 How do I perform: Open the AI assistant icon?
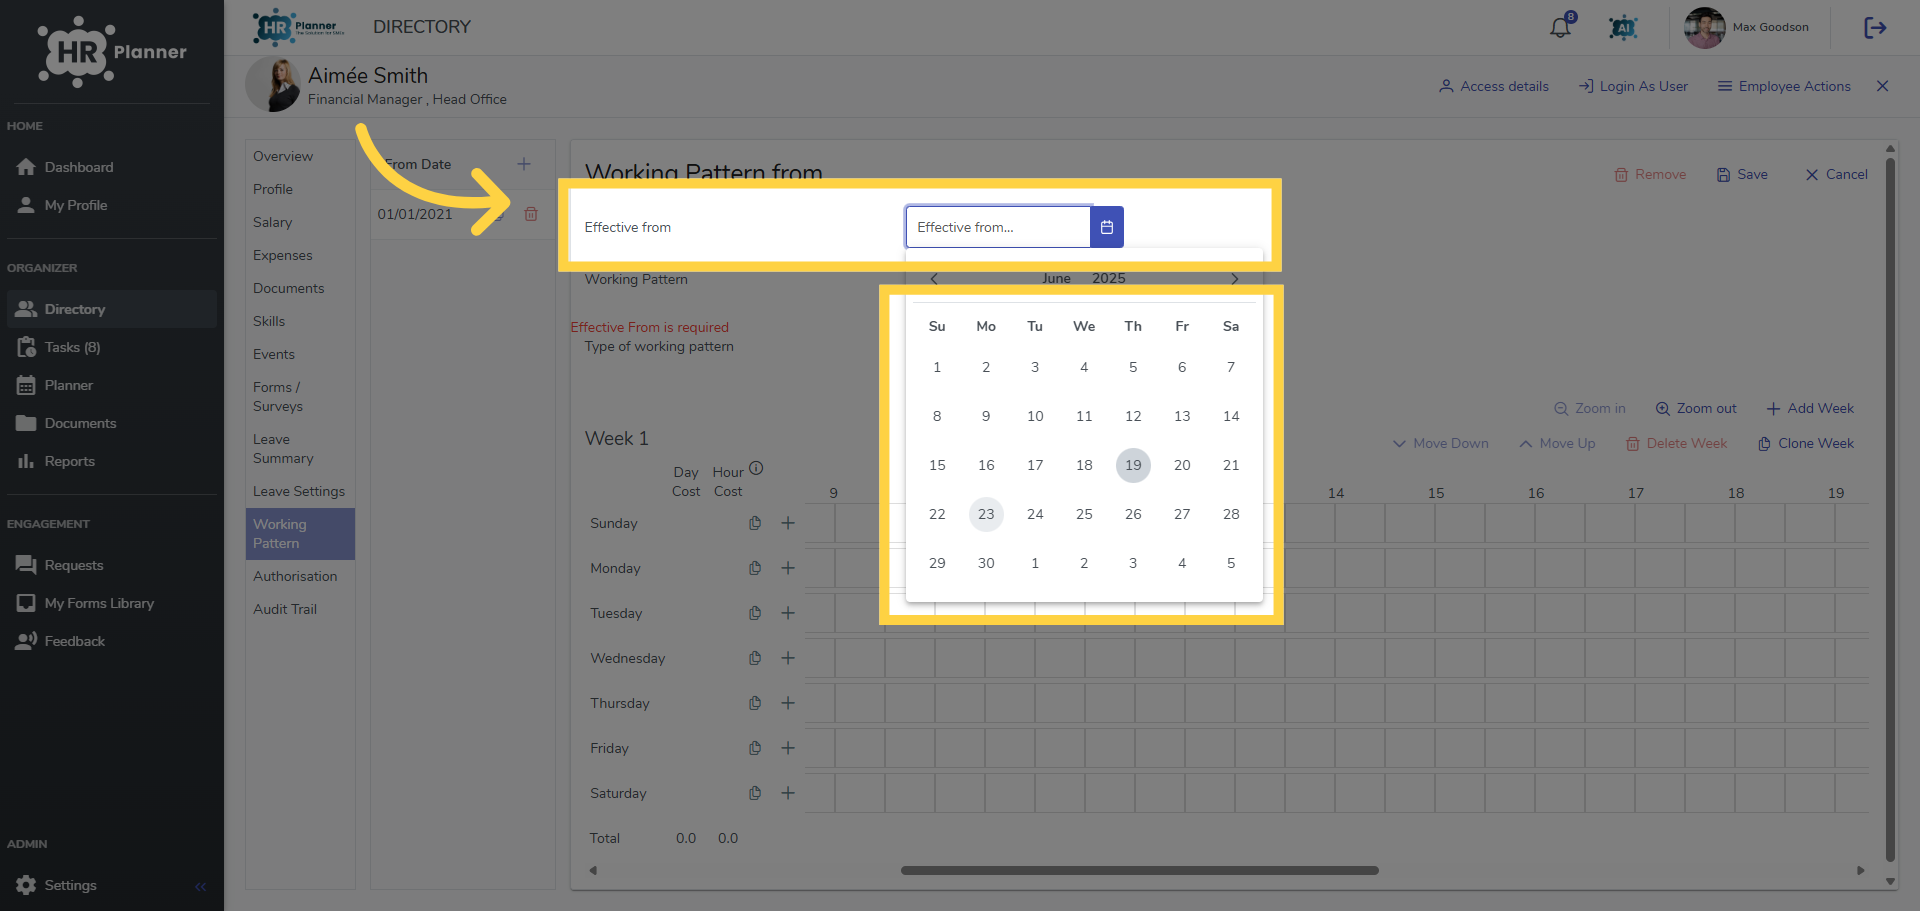click(1623, 28)
